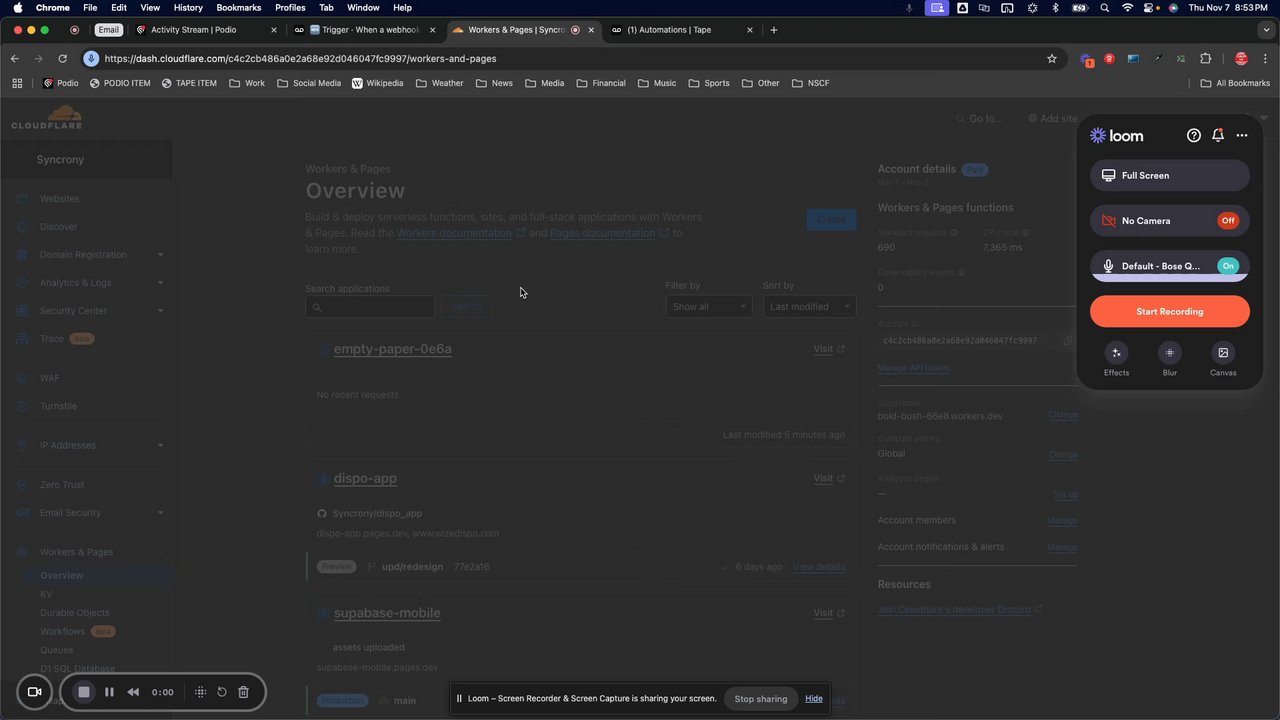Open Loom more options menu
This screenshot has width=1280, height=720.
click(1242, 135)
